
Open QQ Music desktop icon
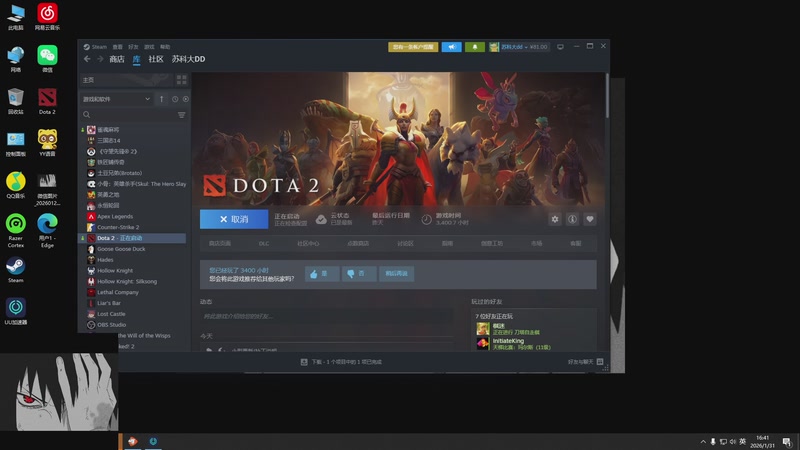pyautogui.click(x=16, y=185)
